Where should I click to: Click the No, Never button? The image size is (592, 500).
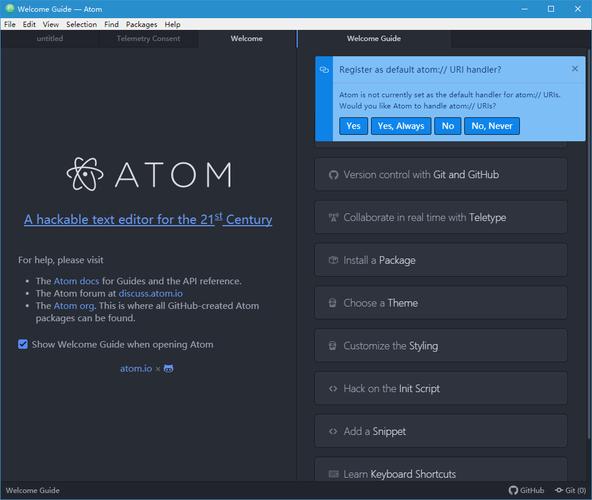click(492, 126)
